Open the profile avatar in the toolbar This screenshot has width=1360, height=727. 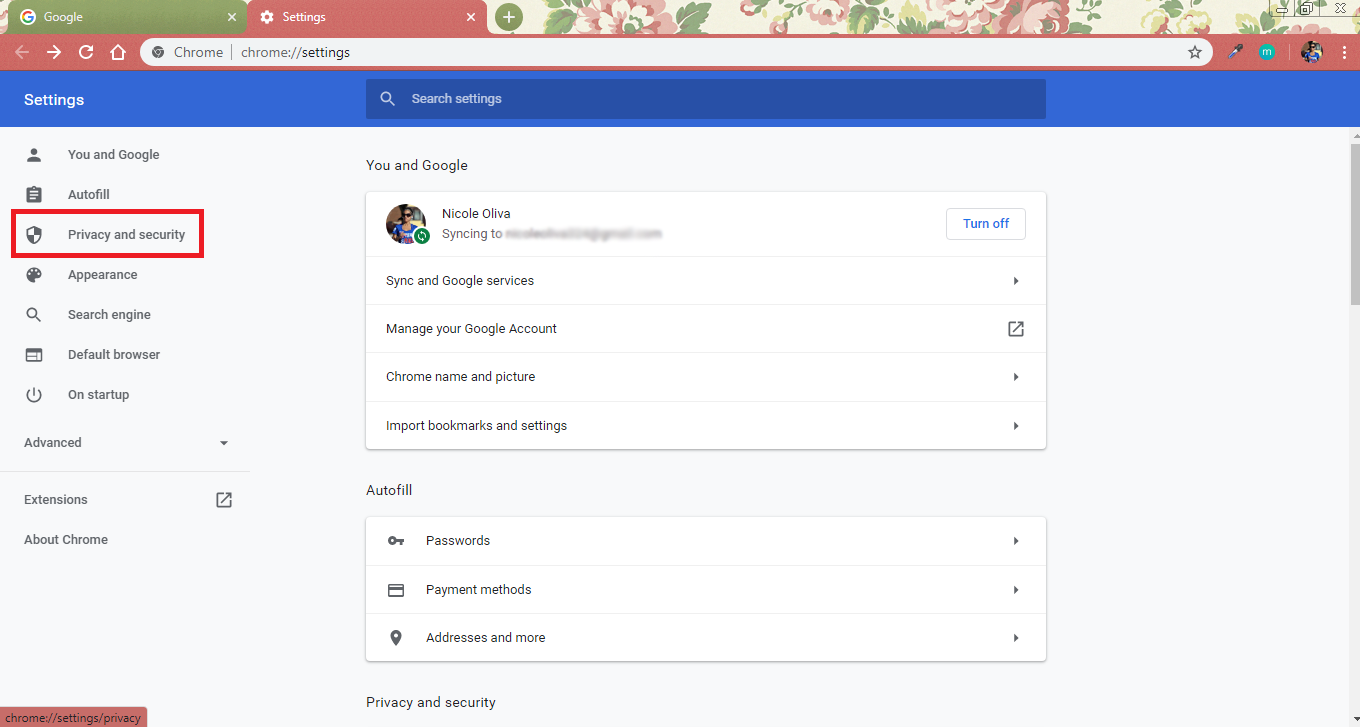[x=1312, y=52]
